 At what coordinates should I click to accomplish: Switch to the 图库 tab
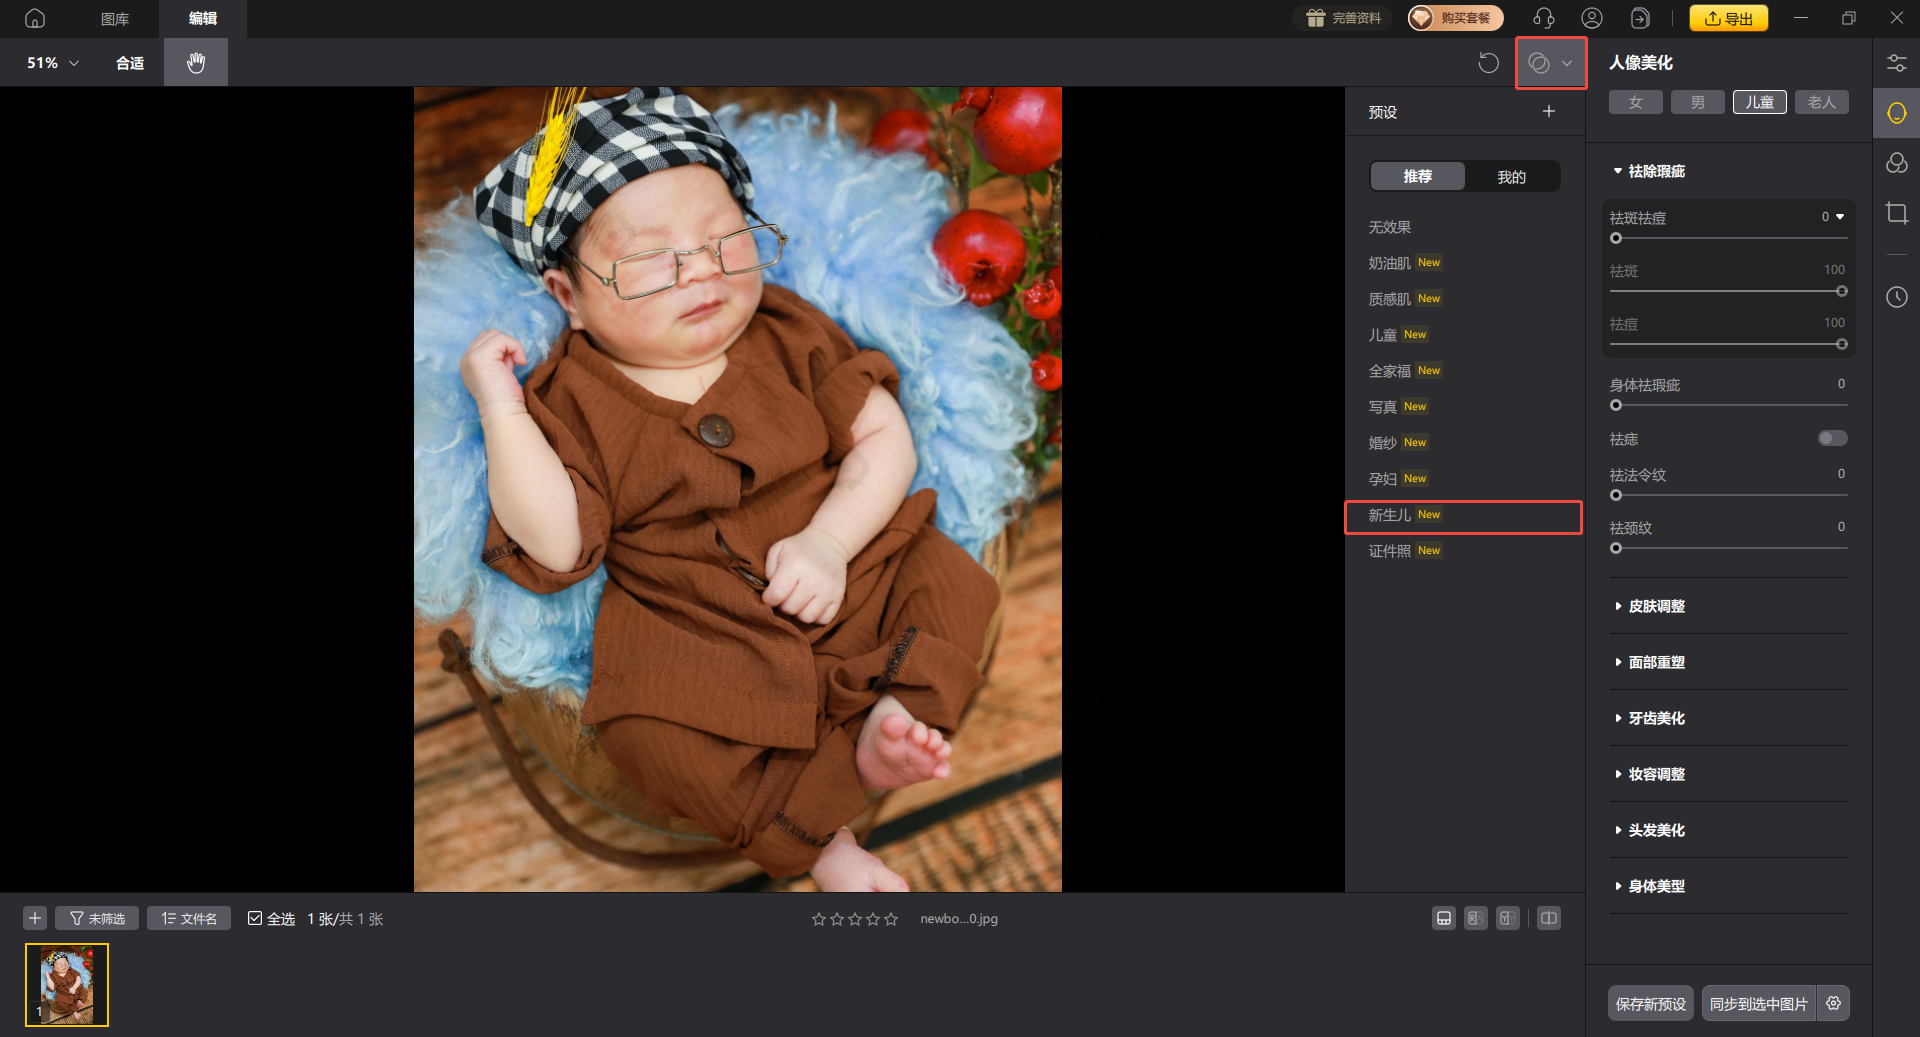pyautogui.click(x=115, y=19)
